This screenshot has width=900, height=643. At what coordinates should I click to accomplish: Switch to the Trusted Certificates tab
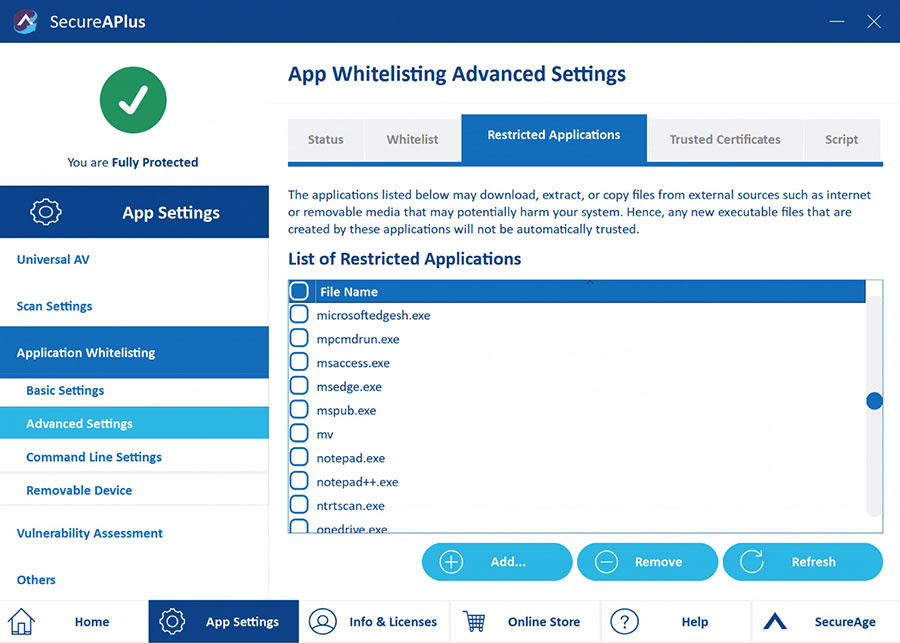pyautogui.click(x=725, y=140)
